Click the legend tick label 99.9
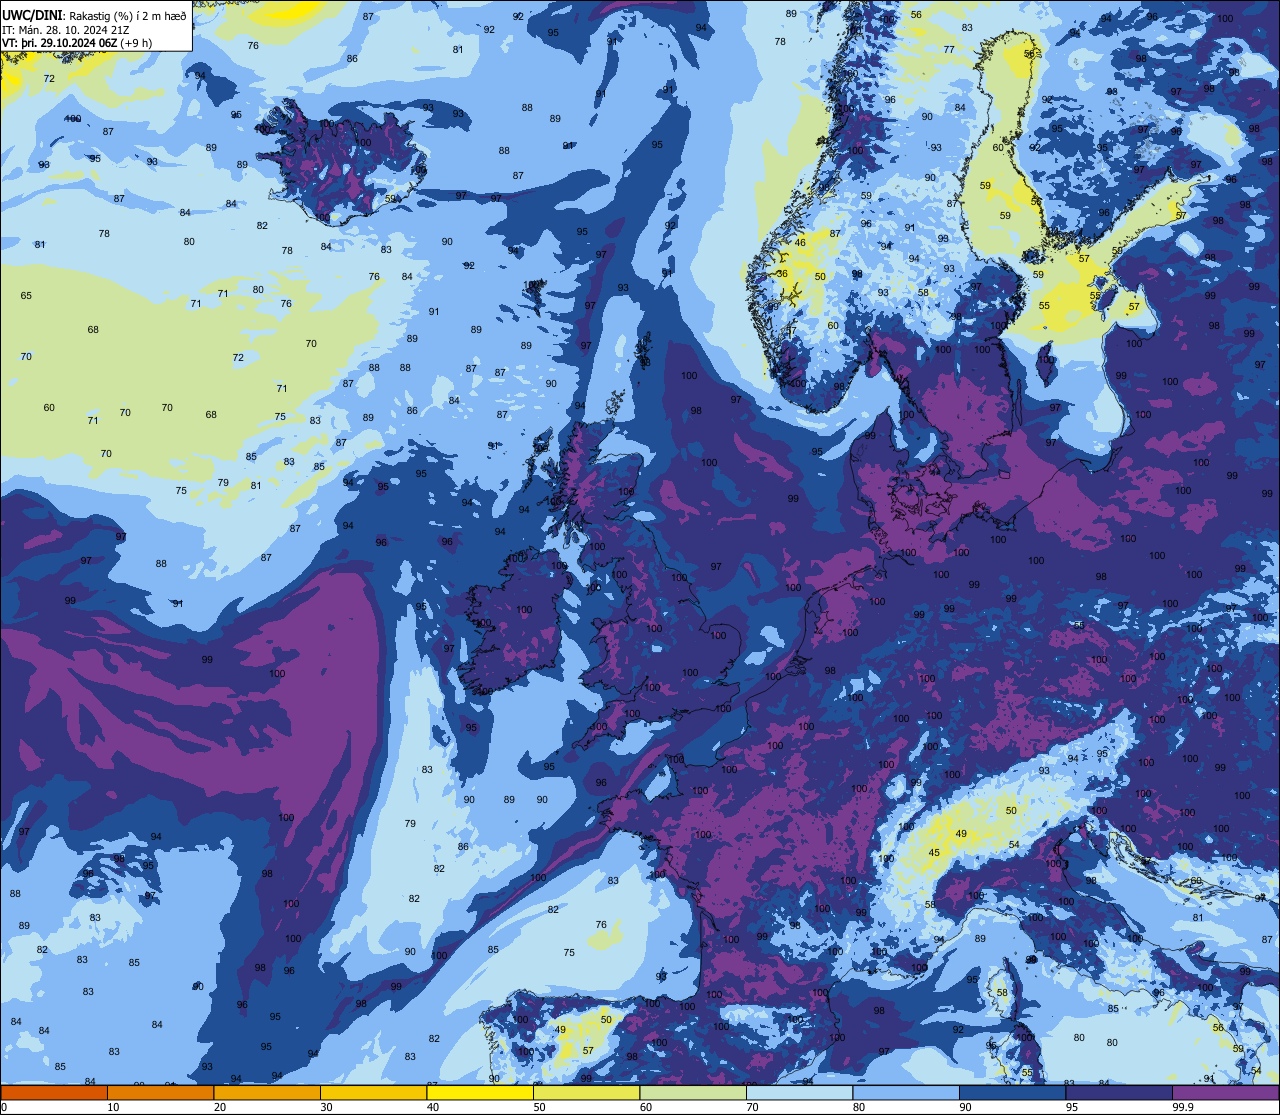This screenshot has width=1280, height=1115. pyautogui.click(x=1183, y=1107)
